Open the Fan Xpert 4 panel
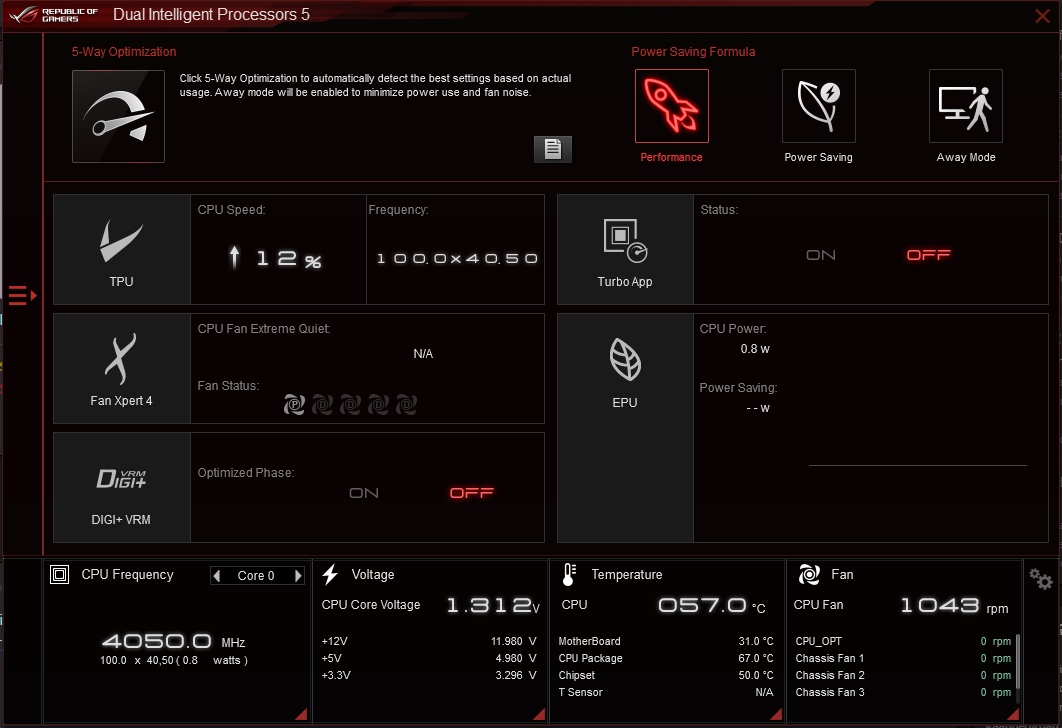 (122, 368)
